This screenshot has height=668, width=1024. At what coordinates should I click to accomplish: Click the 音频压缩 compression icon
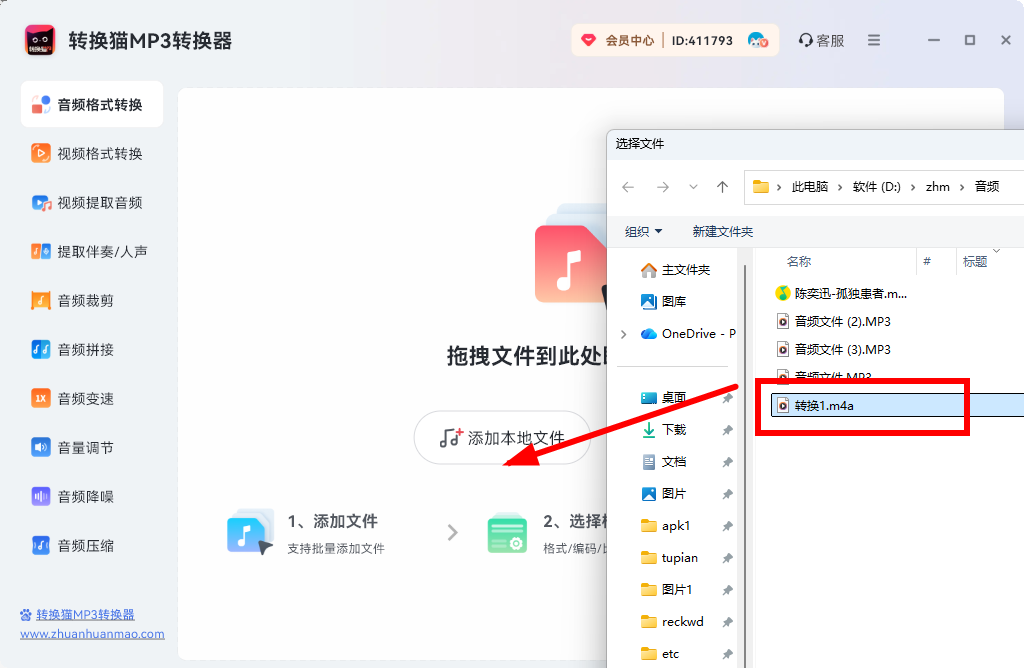40,545
